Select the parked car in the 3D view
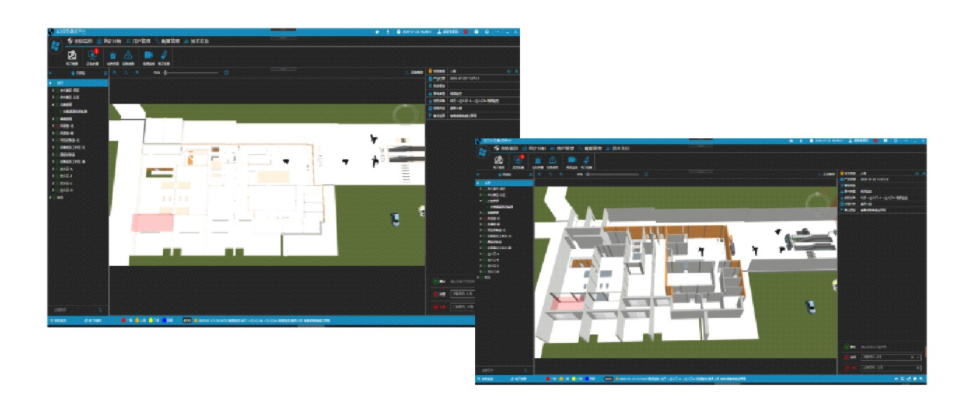This screenshot has height=400, width=955. click(810, 306)
